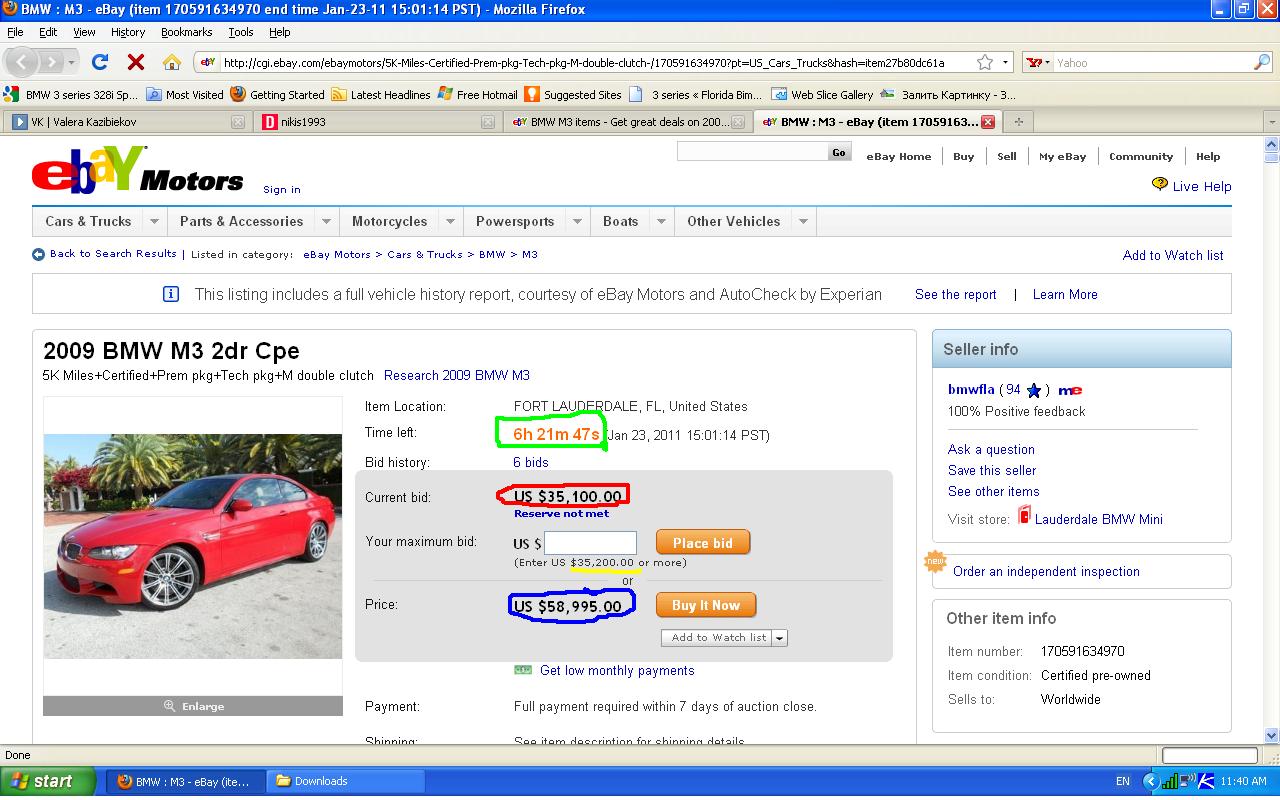Click the See the report link
The image size is (1280, 800).
(956, 294)
